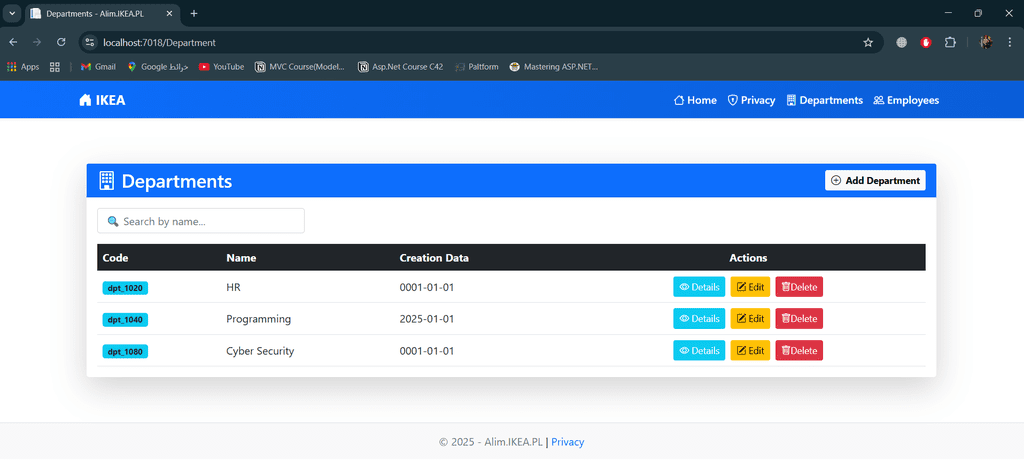Delete the HR department

pyautogui.click(x=799, y=287)
